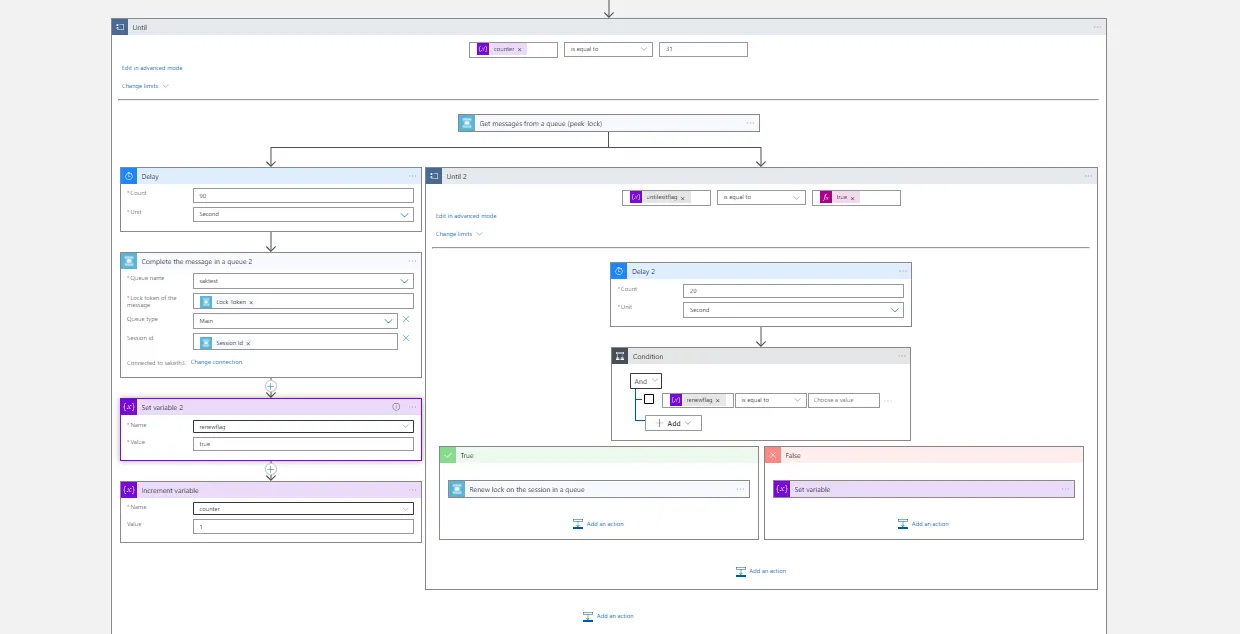Screen dimensions: 1240x634
Task: Click the Choose a value field in Condition
Action: click(x=844, y=400)
